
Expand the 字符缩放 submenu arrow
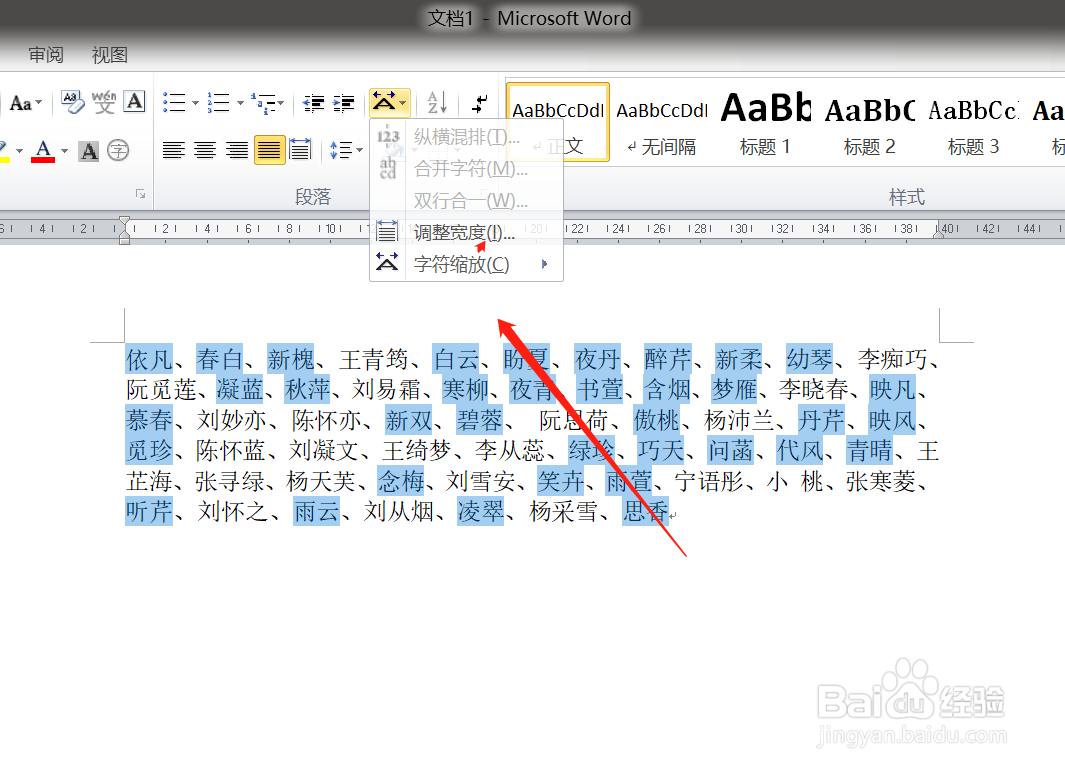(x=544, y=264)
